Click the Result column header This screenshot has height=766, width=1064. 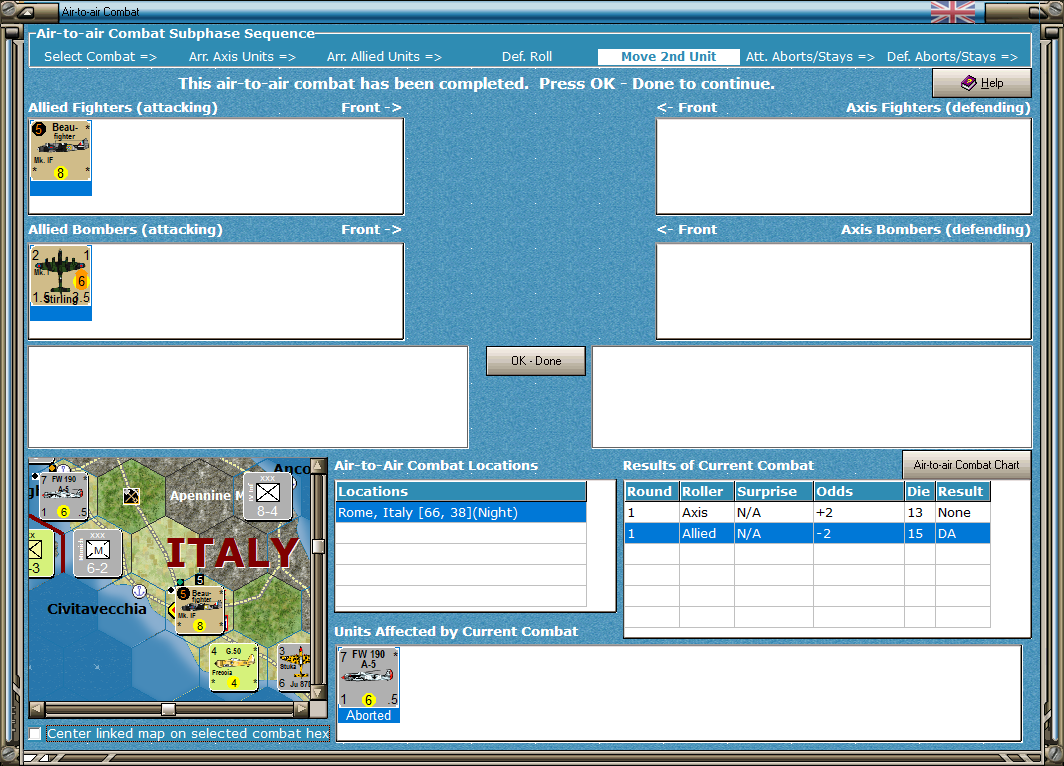point(962,491)
